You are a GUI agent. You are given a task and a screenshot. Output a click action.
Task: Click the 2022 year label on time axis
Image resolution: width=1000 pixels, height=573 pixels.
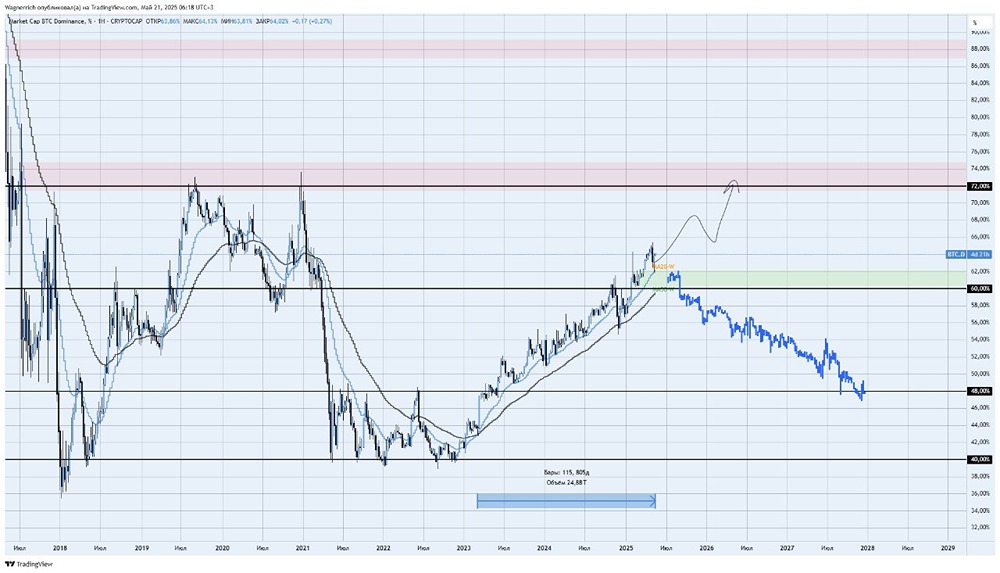click(x=383, y=548)
